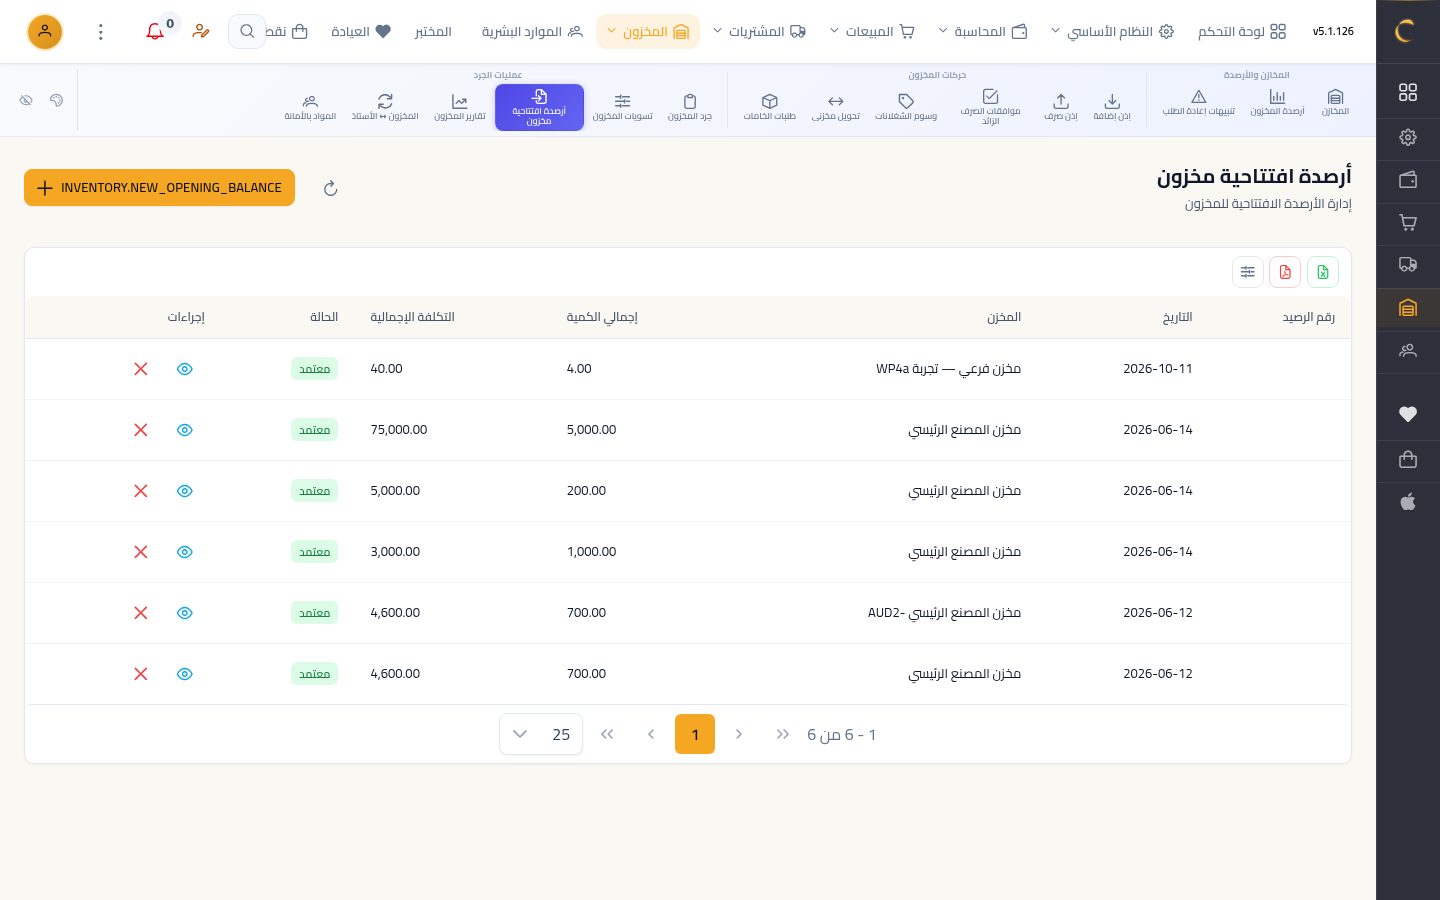
Task: Expand the المخزون inventory menu
Action: (x=648, y=32)
